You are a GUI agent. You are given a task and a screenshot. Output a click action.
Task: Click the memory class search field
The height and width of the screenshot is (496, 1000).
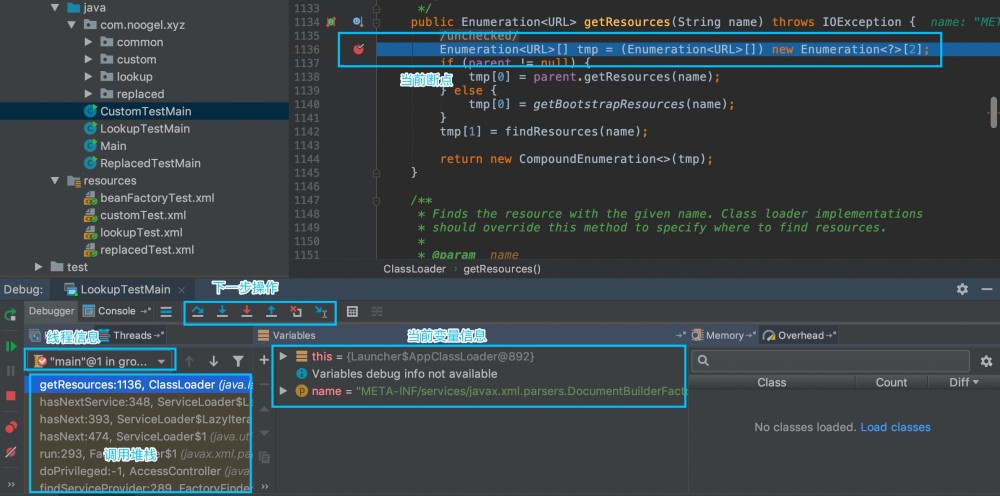(x=830, y=361)
